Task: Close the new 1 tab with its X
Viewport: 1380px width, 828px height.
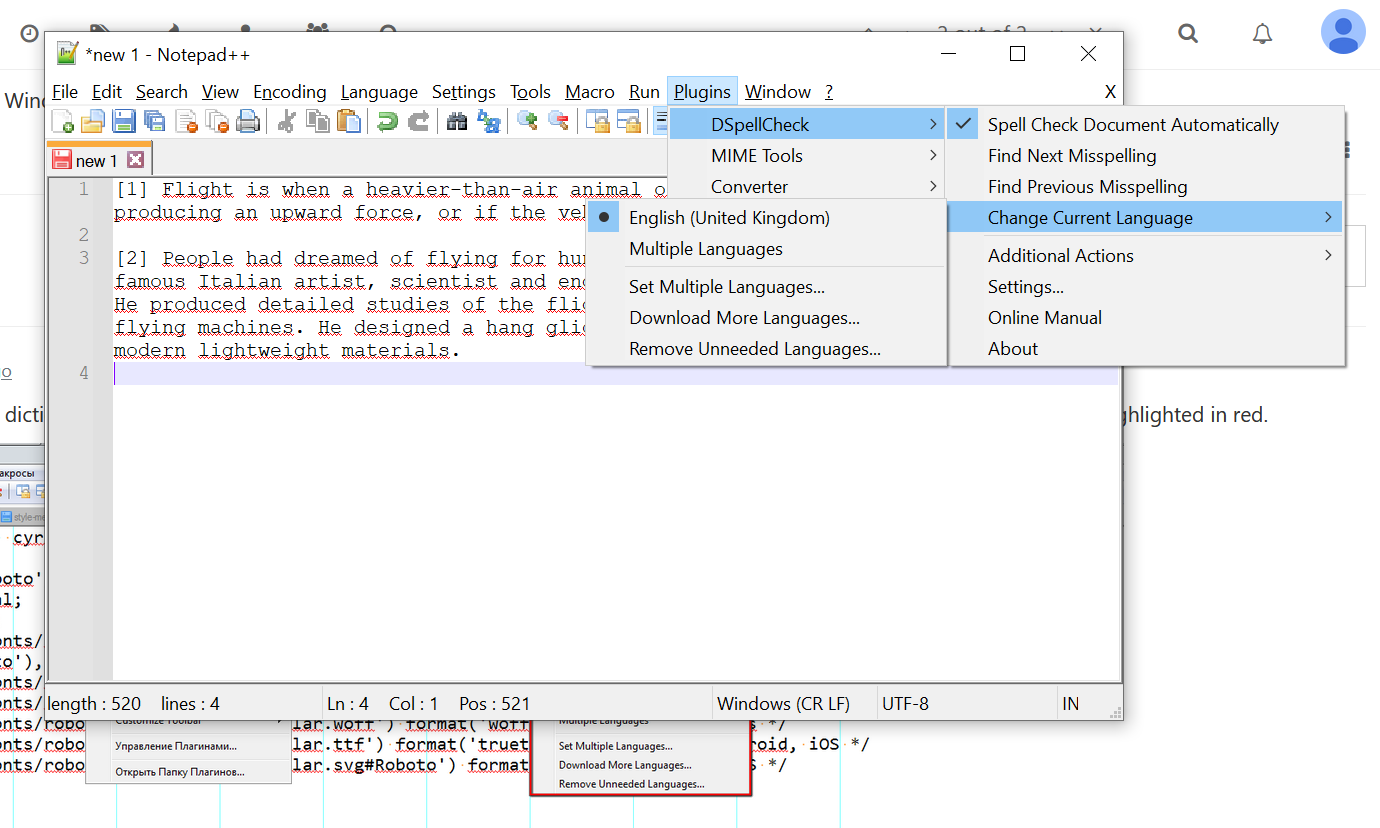Action: tap(135, 160)
